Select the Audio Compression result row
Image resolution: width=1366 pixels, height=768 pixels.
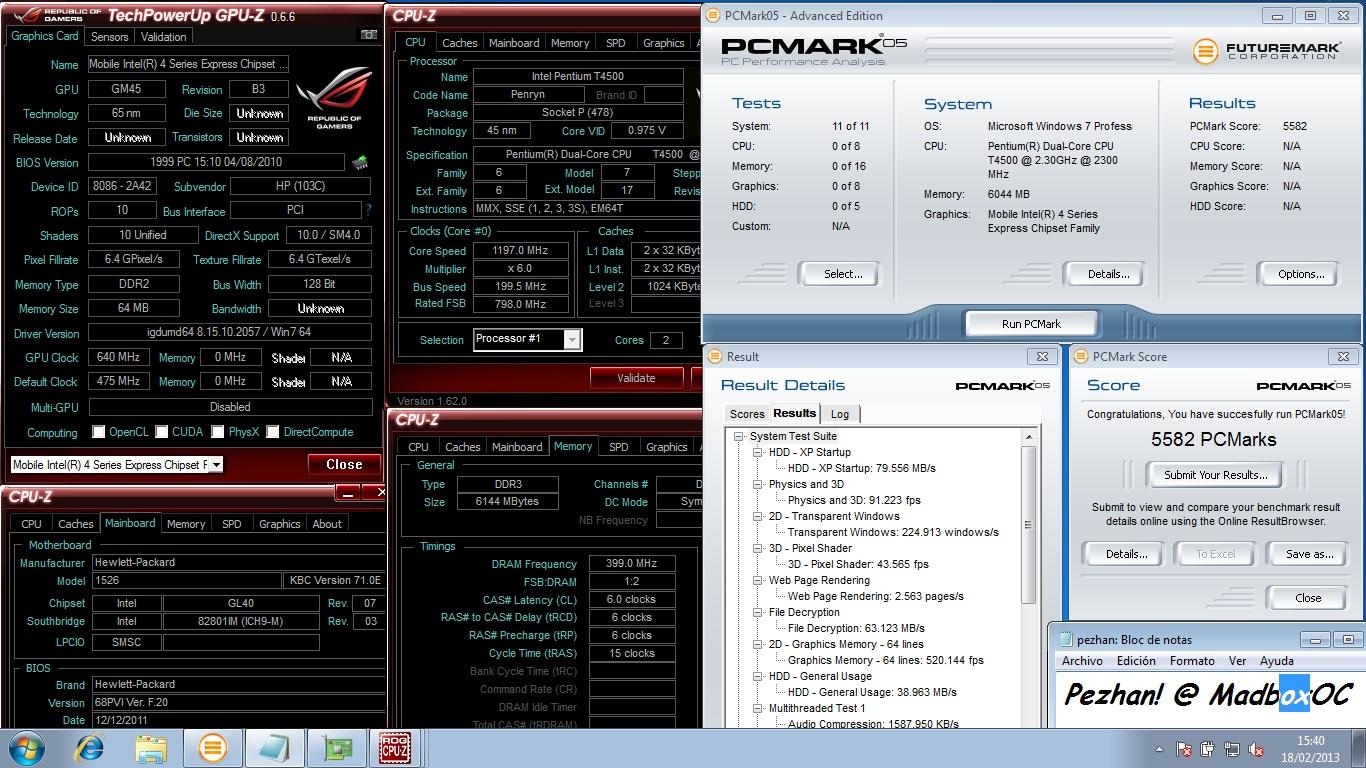(x=873, y=724)
